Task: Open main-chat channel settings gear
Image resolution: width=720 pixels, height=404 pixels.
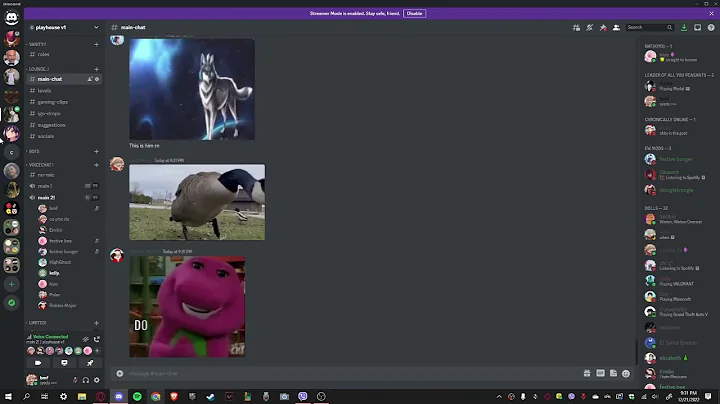Action: point(97,79)
